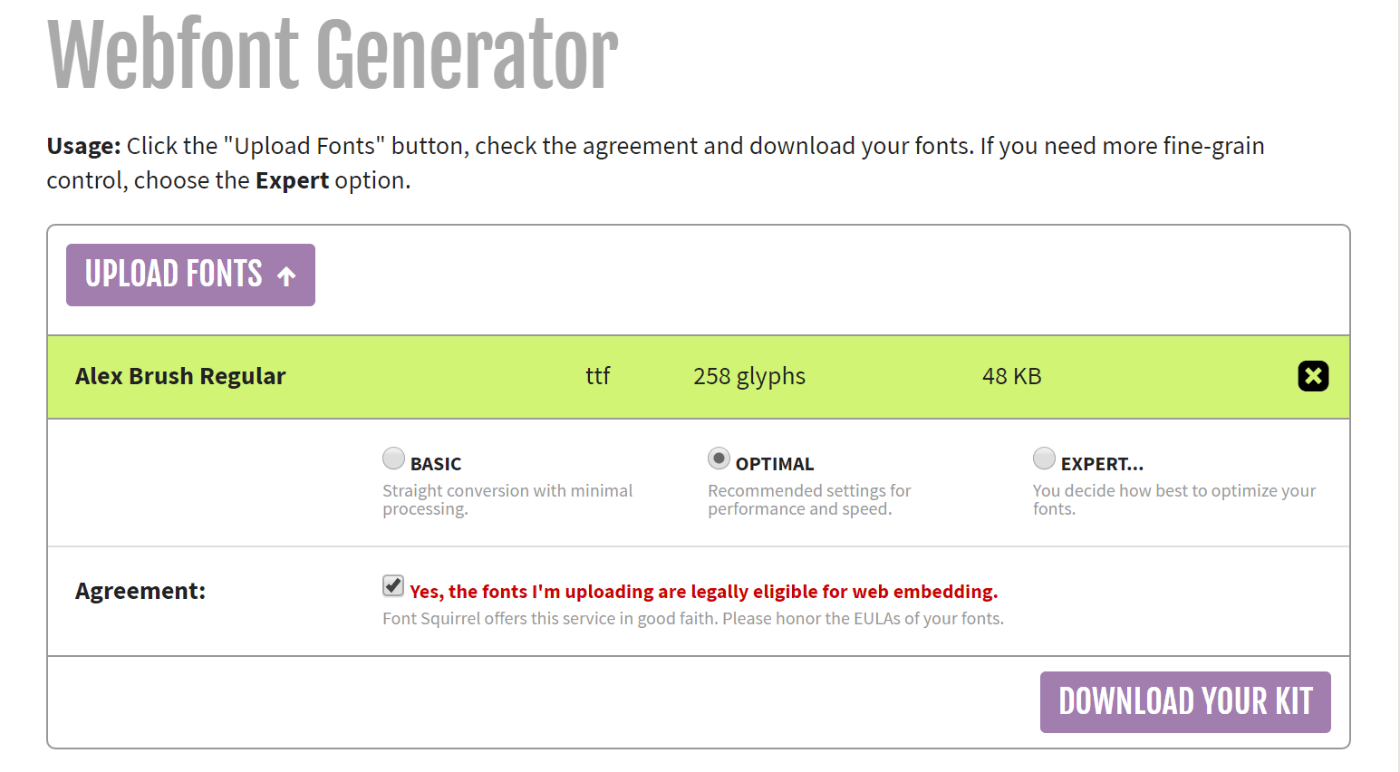
Task: Open the EXPERT options
Action: (1044, 458)
